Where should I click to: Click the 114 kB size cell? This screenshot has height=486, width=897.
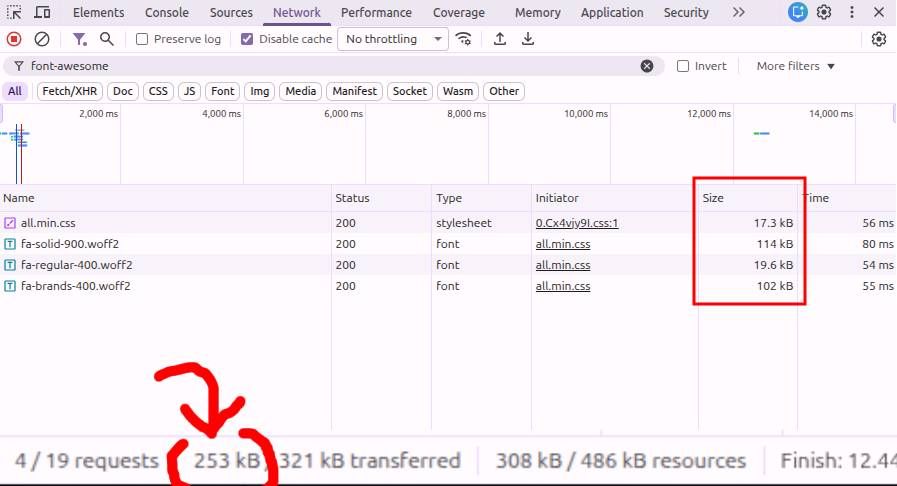click(775, 244)
